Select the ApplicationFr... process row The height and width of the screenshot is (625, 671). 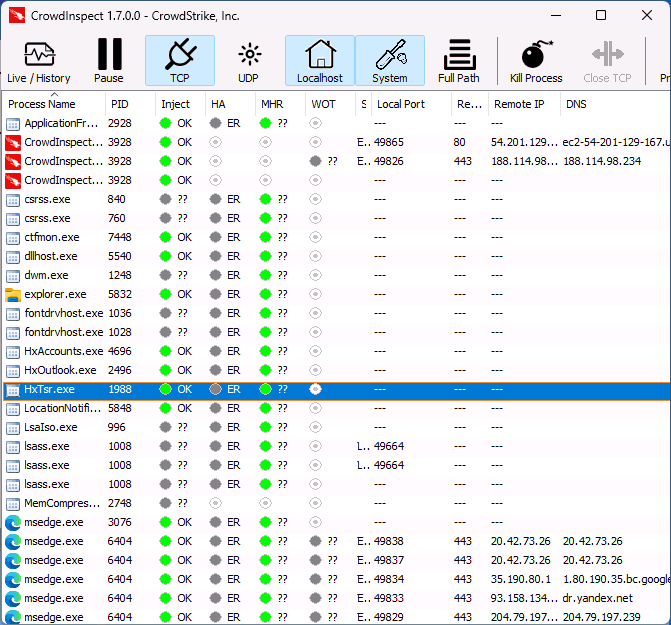click(337, 123)
